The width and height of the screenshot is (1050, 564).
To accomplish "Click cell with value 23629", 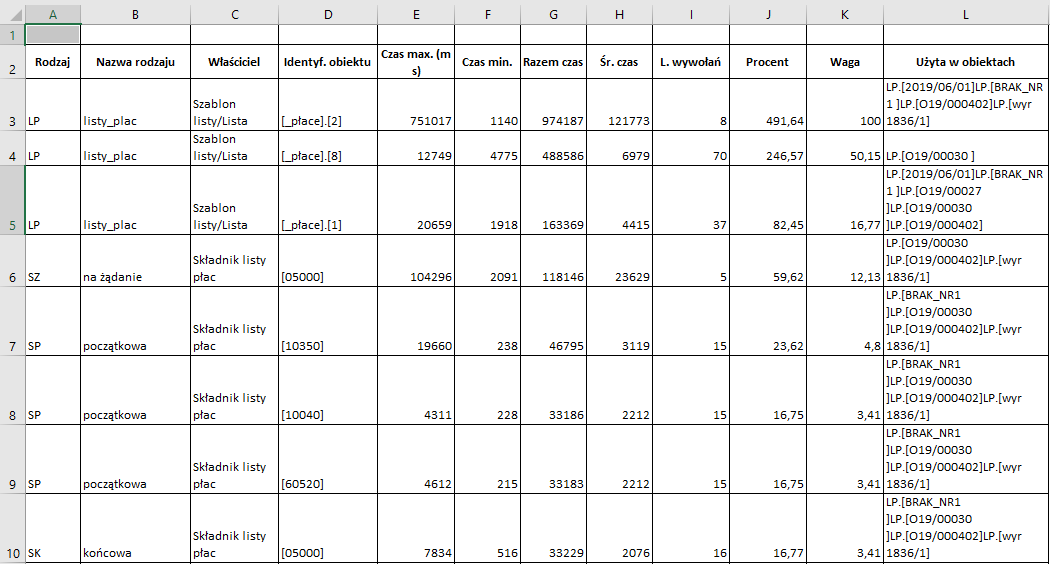I will point(619,261).
